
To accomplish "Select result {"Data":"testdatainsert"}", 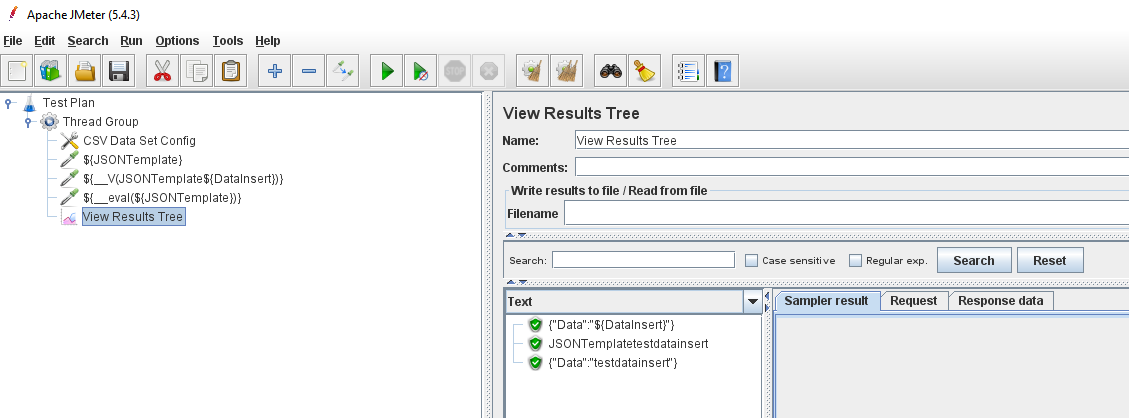I will point(613,363).
